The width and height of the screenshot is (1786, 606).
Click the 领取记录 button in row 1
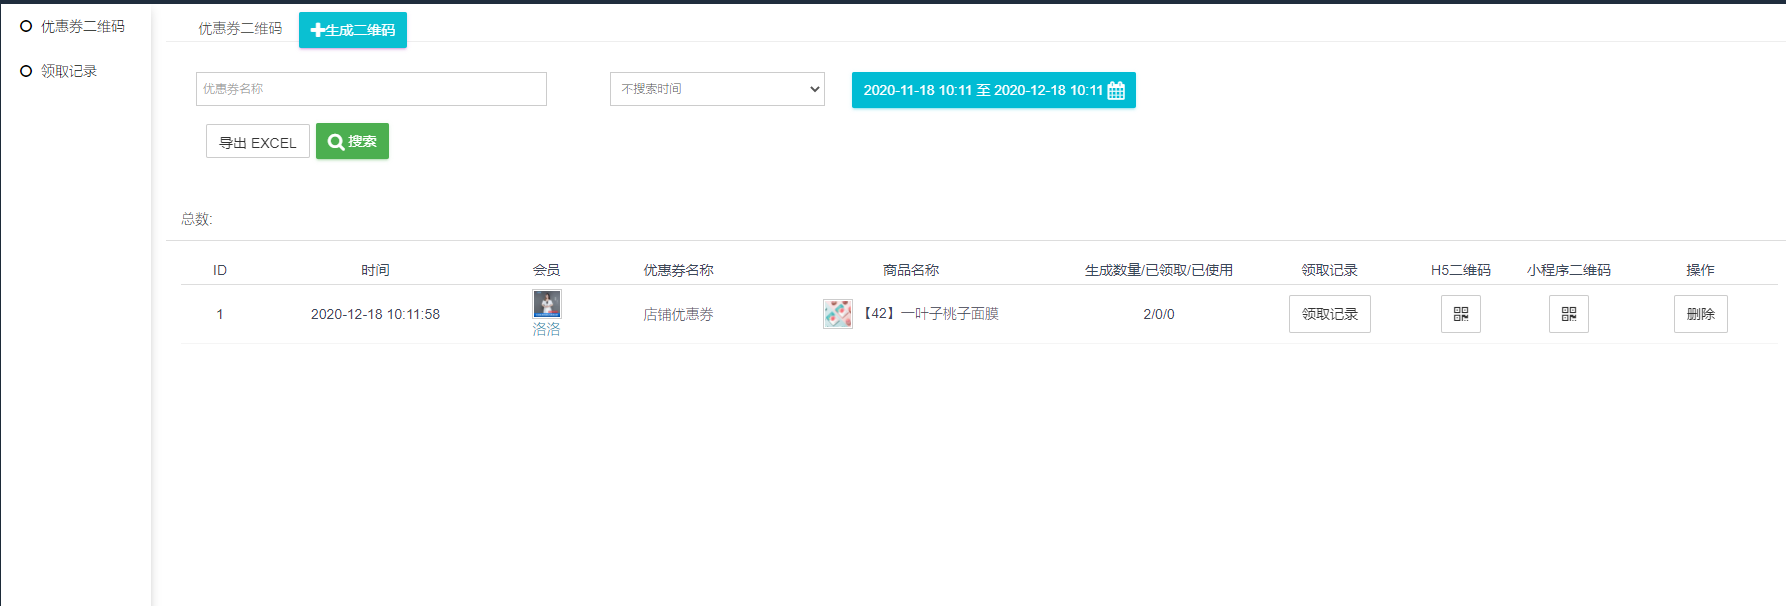click(x=1329, y=314)
